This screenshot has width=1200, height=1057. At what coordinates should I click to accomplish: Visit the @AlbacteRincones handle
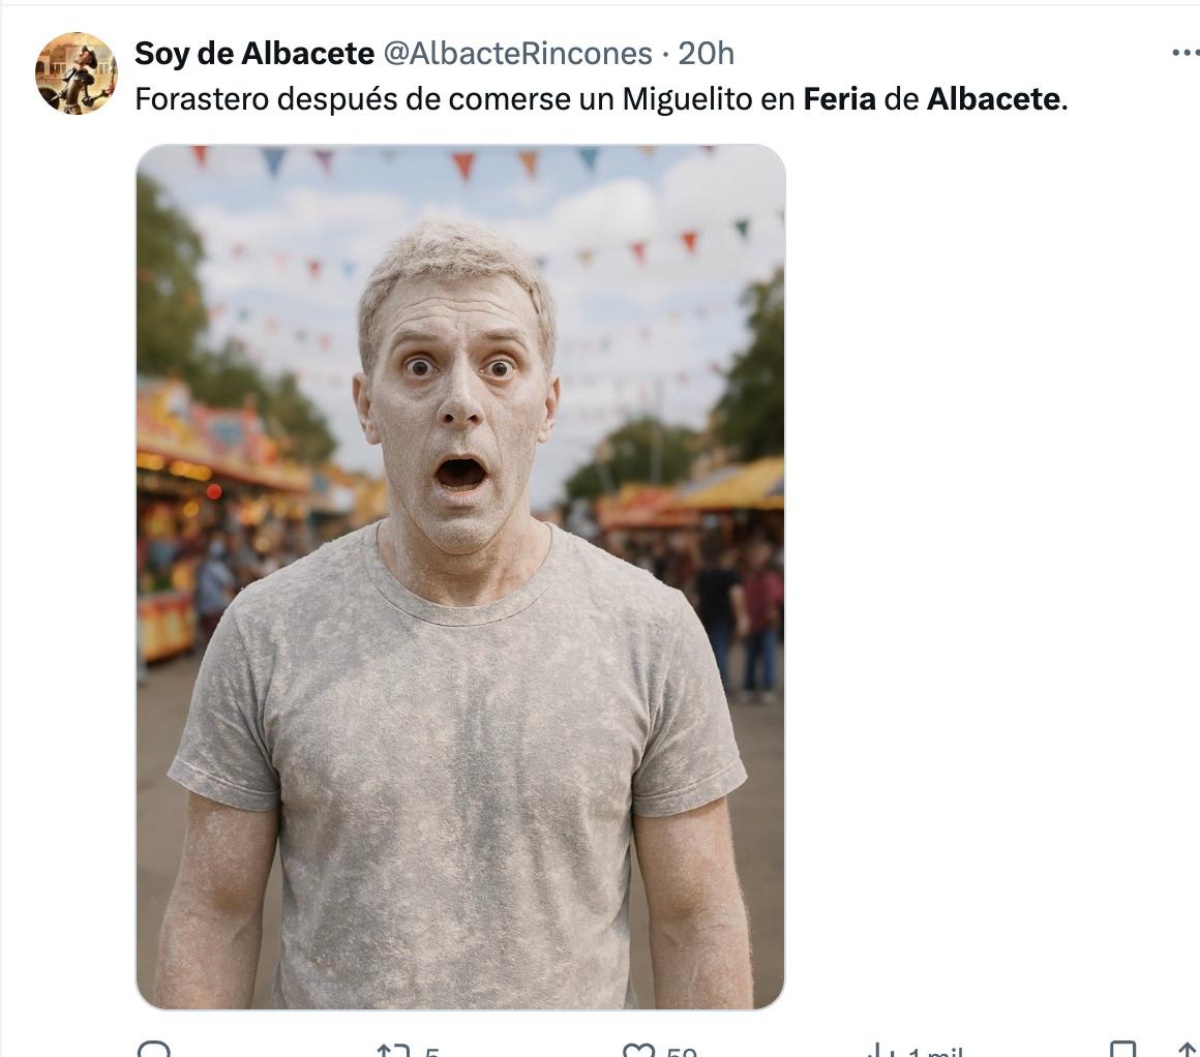click(518, 53)
